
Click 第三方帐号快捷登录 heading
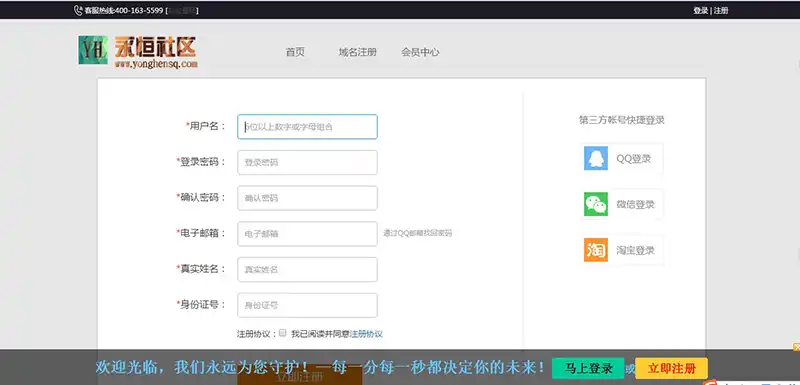[x=621, y=120]
